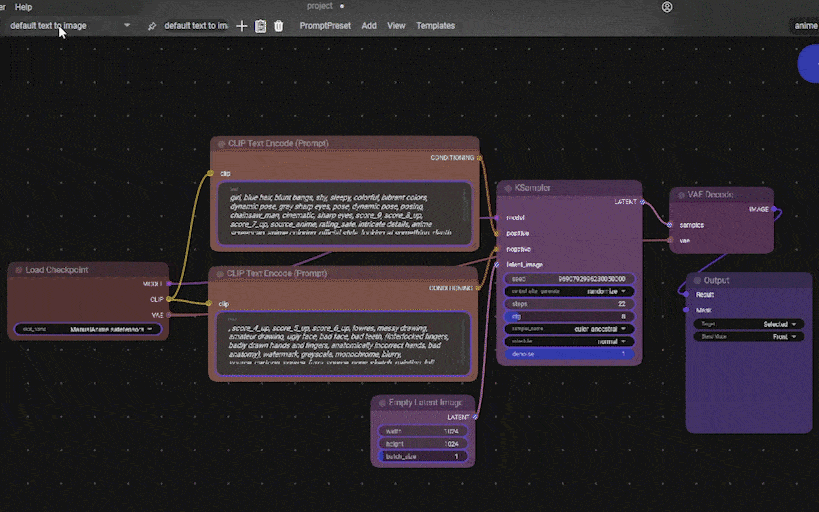Select the VAE Decode node title

710,194
